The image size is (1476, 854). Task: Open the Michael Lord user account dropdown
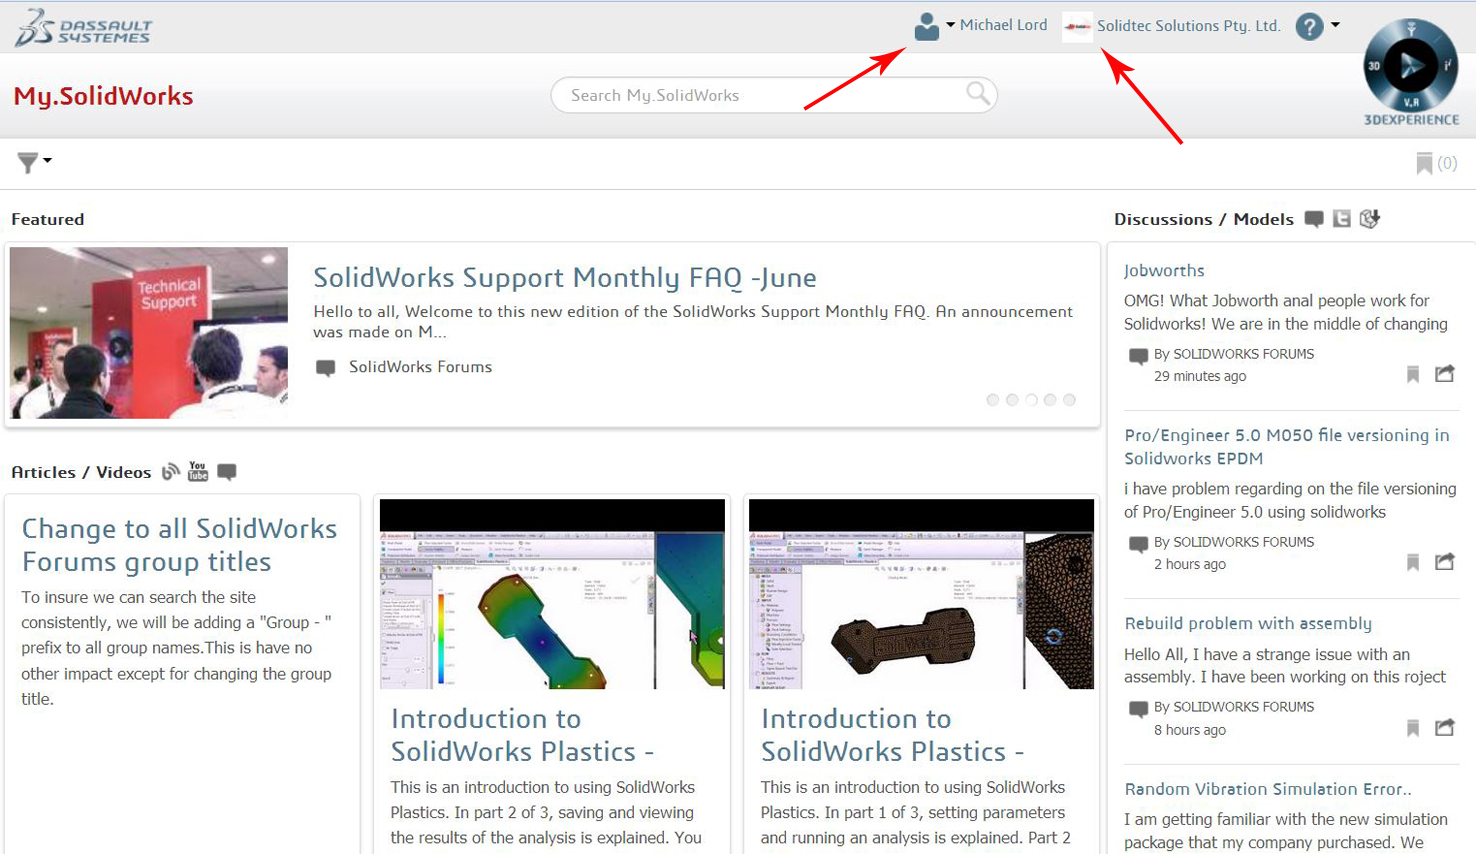tap(980, 26)
